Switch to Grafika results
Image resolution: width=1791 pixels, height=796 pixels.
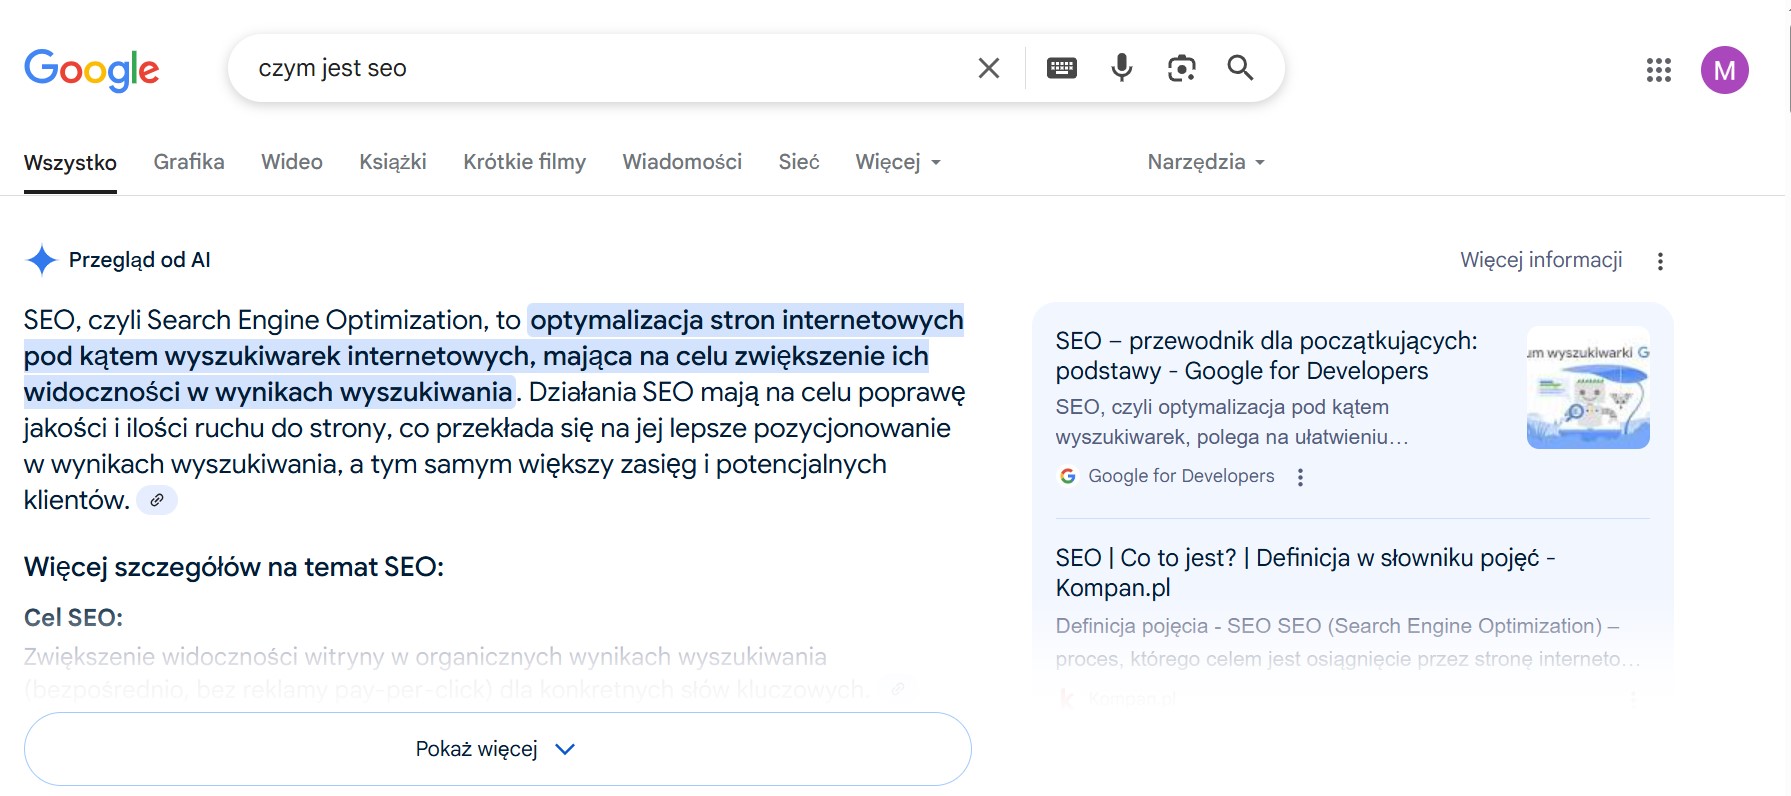(x=189, y=162)
